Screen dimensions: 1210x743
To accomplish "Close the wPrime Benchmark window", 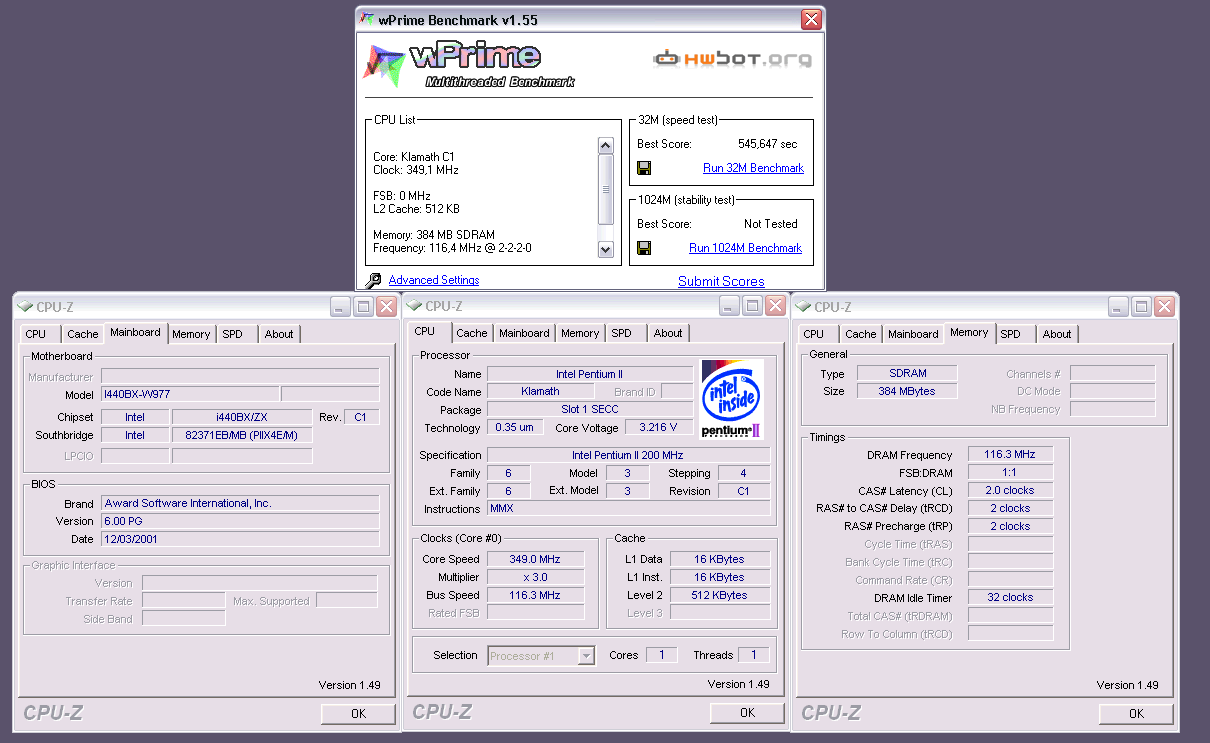I will coord(811,19).
